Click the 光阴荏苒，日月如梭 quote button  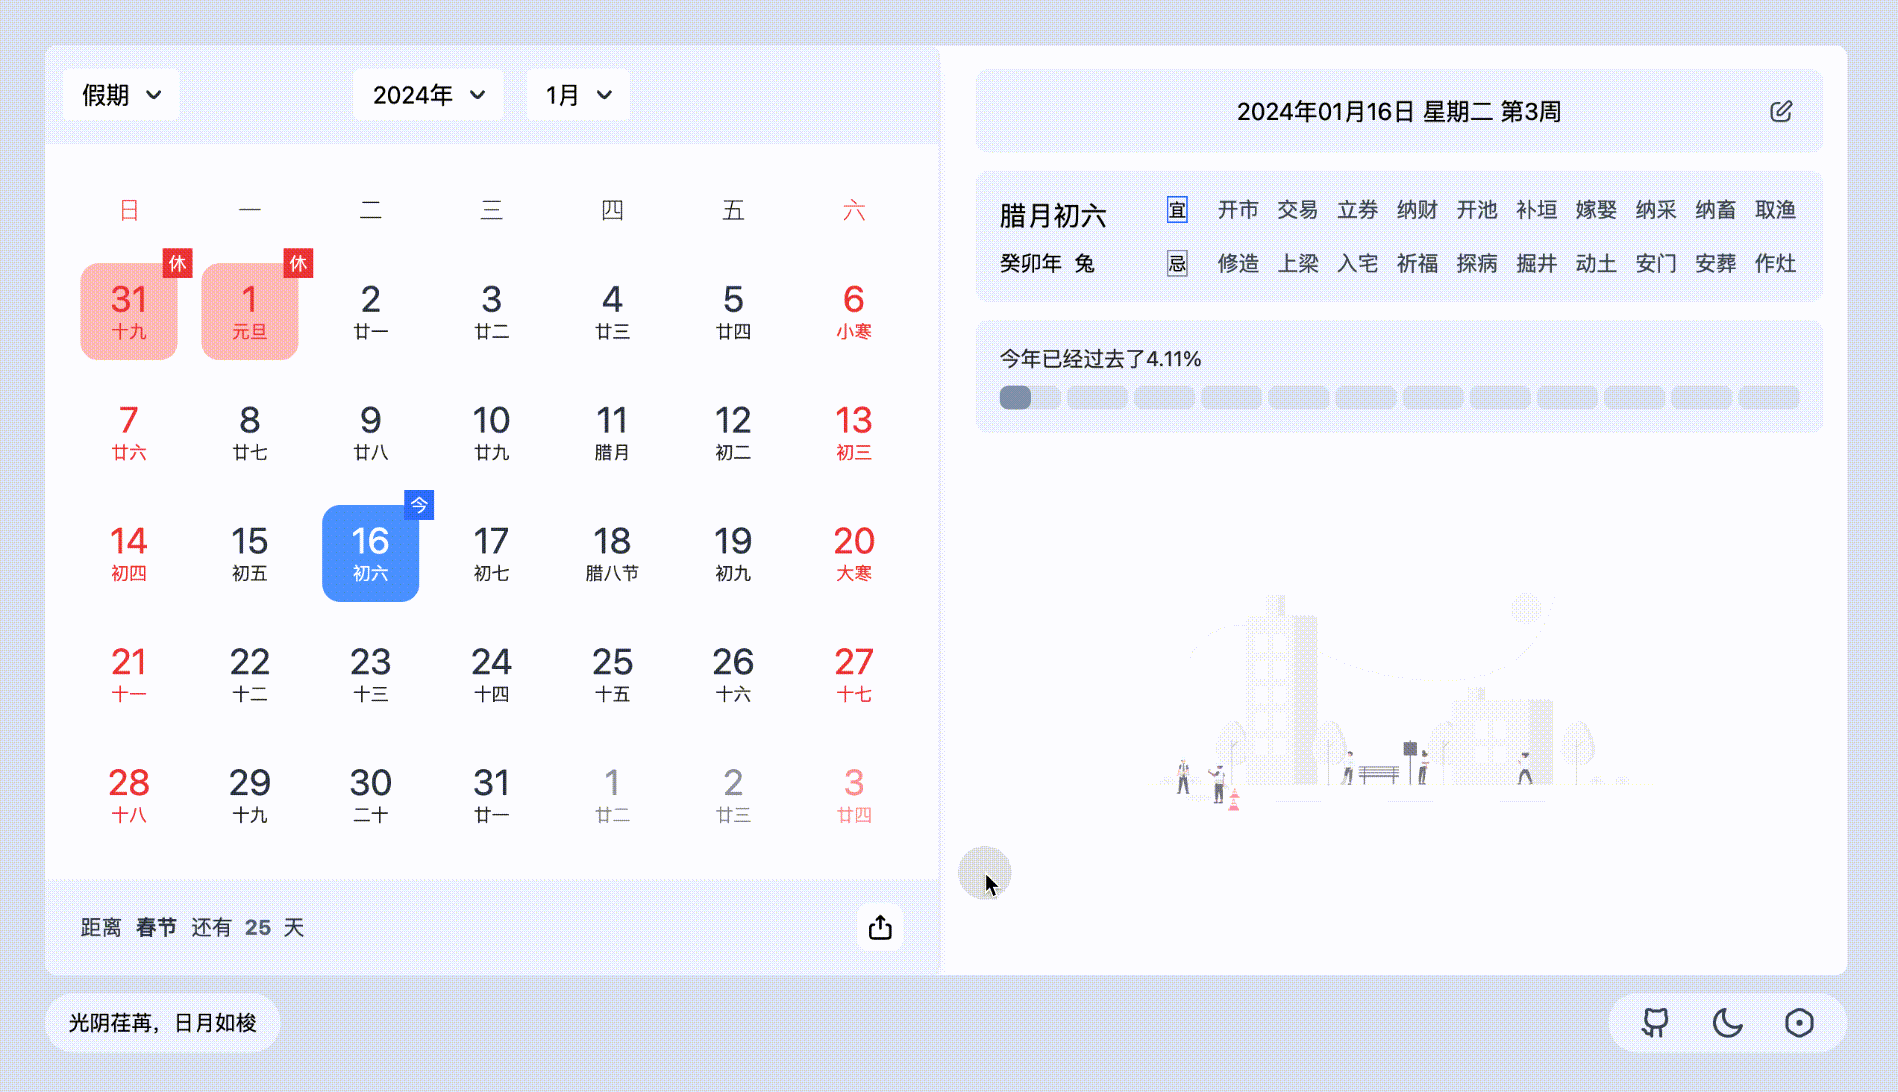[162, 1023]
